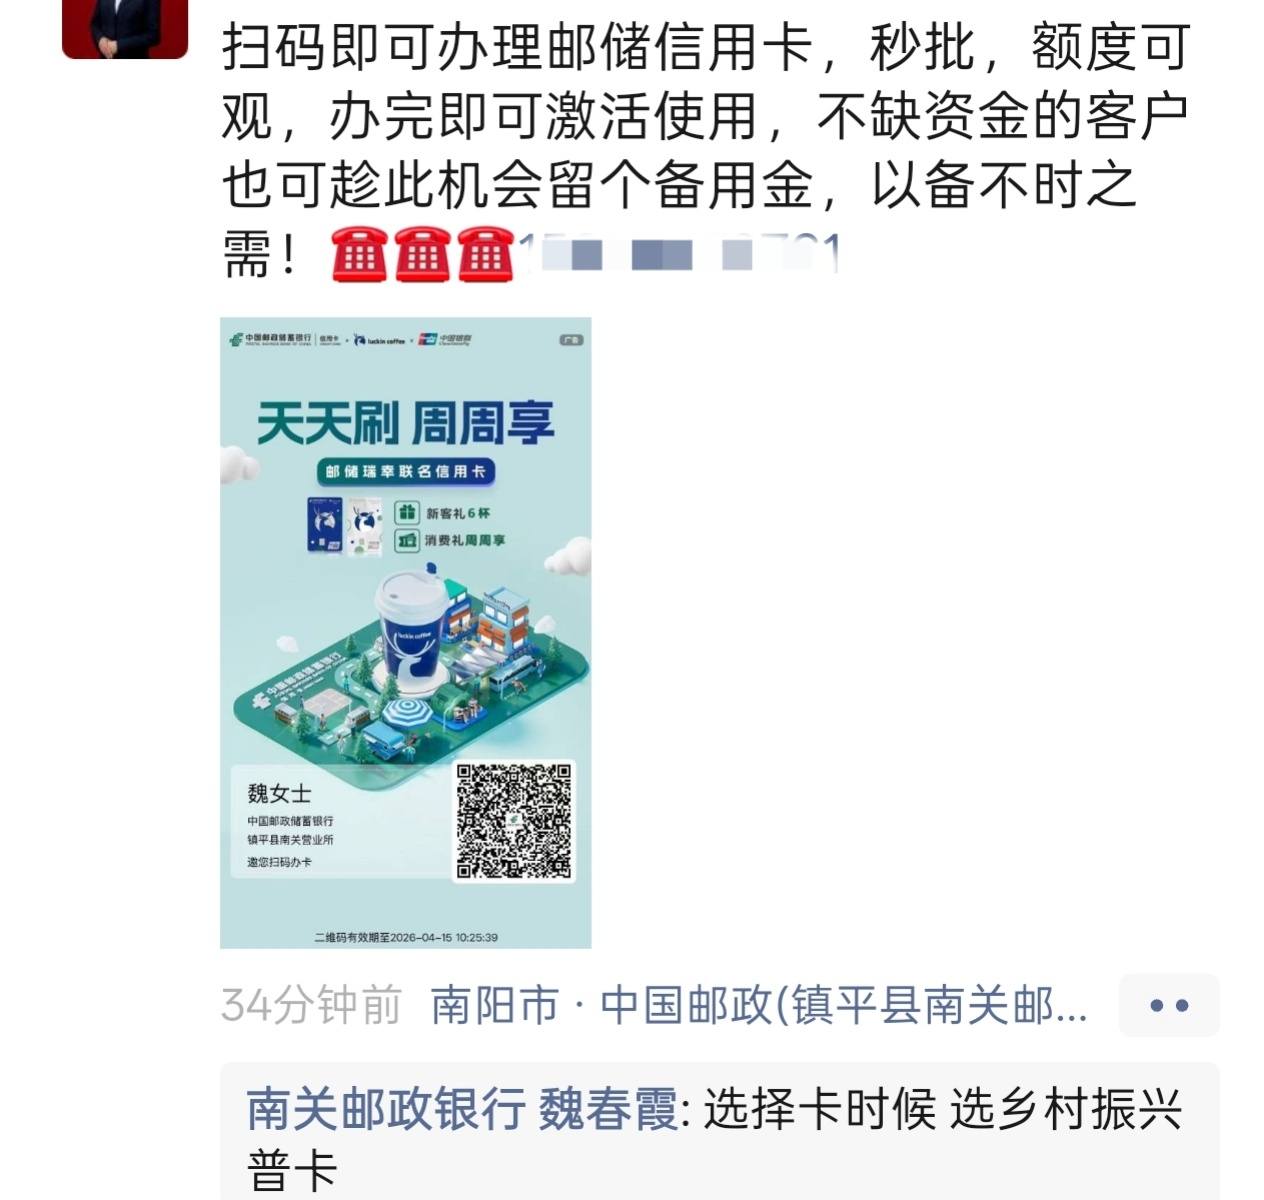Tap the luckin coffee logo atop the poster
The width and height of the screenshot is (1264, 1200).
(380, 340)
